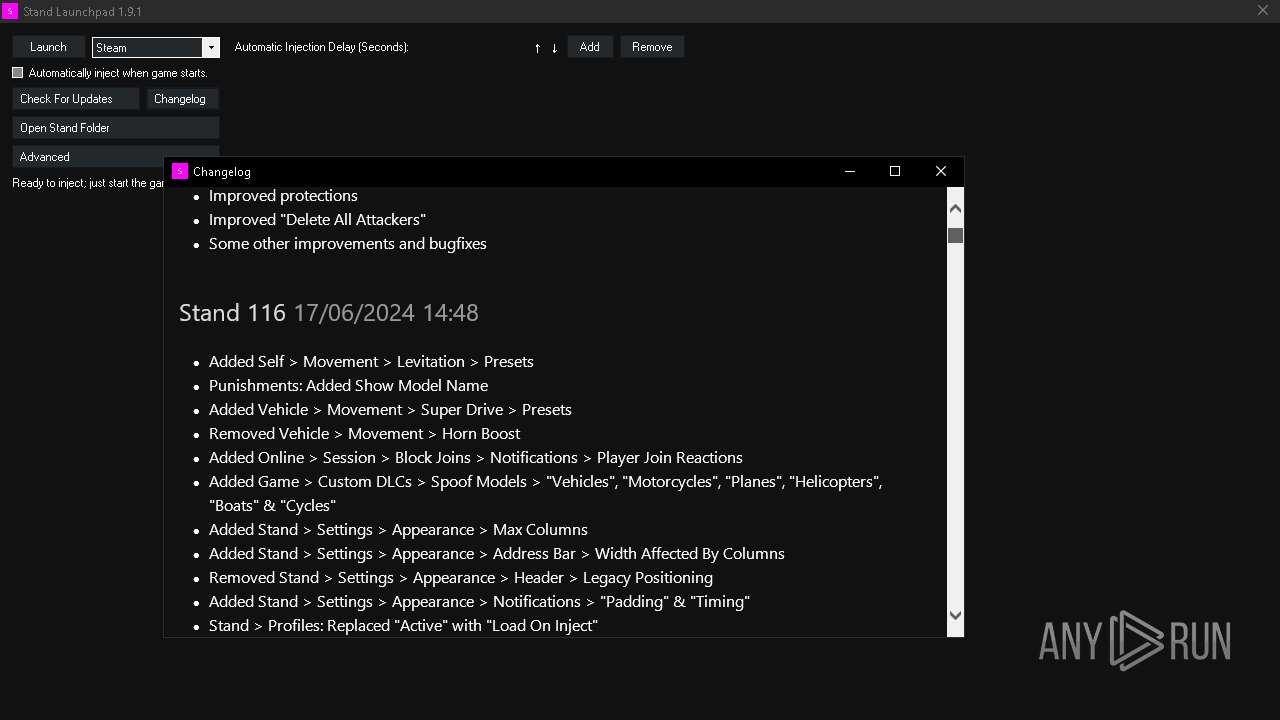Expand the Advanced section
The width and height of the screenshot is (1280, 720).
[88, 157]
